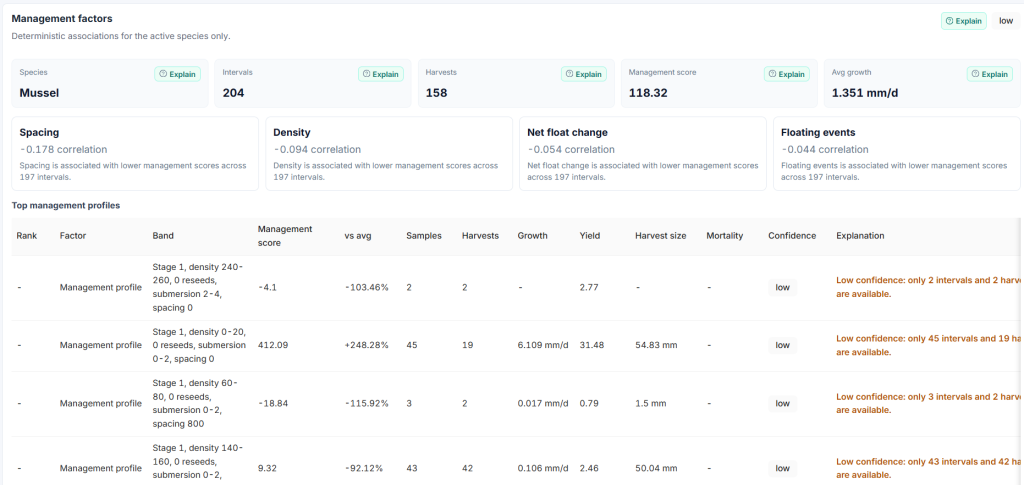This screenshot has height=485, width=1024.
Task: Click Explain button on Management score card
Action: tap(787, 74)
